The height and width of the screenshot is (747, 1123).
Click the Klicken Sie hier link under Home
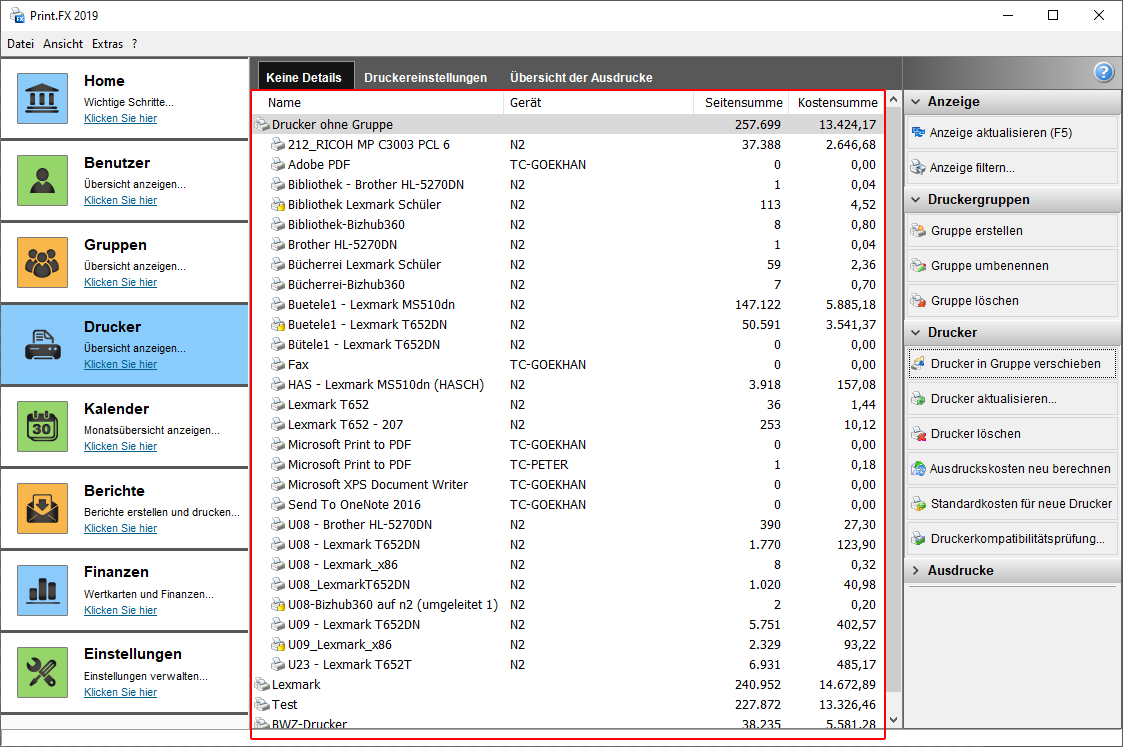click(x=120, y=118)
